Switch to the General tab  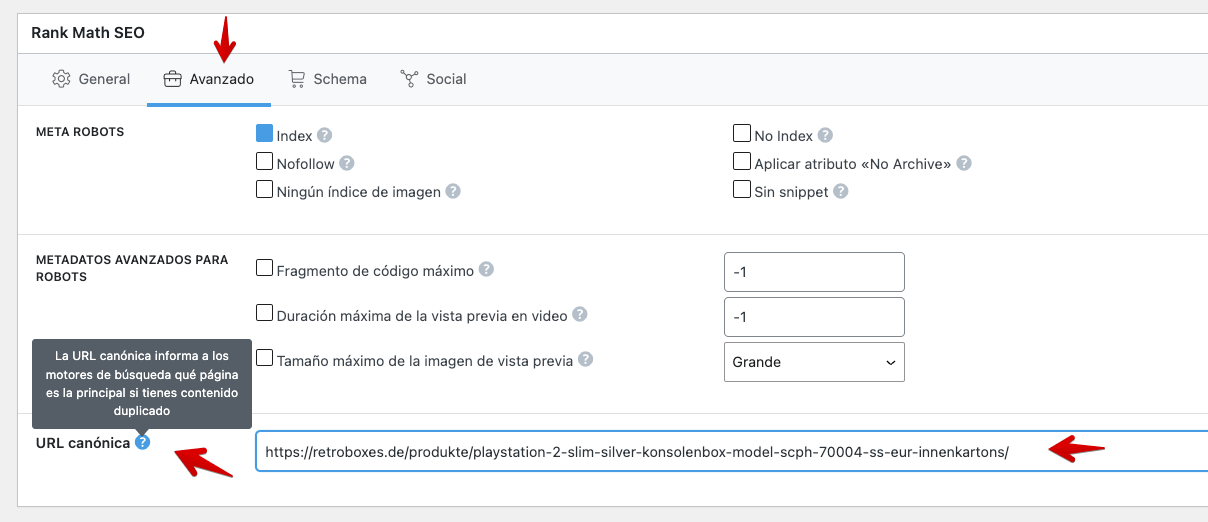91,79
